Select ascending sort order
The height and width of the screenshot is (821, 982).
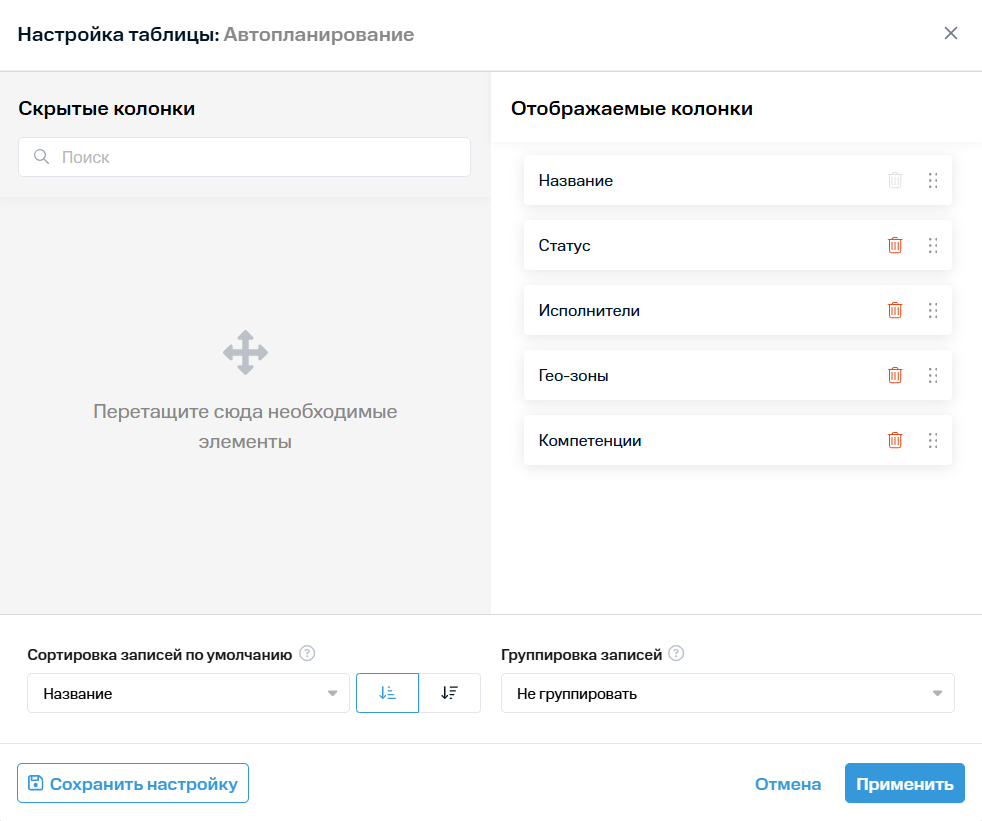click(x=387, y=693)
